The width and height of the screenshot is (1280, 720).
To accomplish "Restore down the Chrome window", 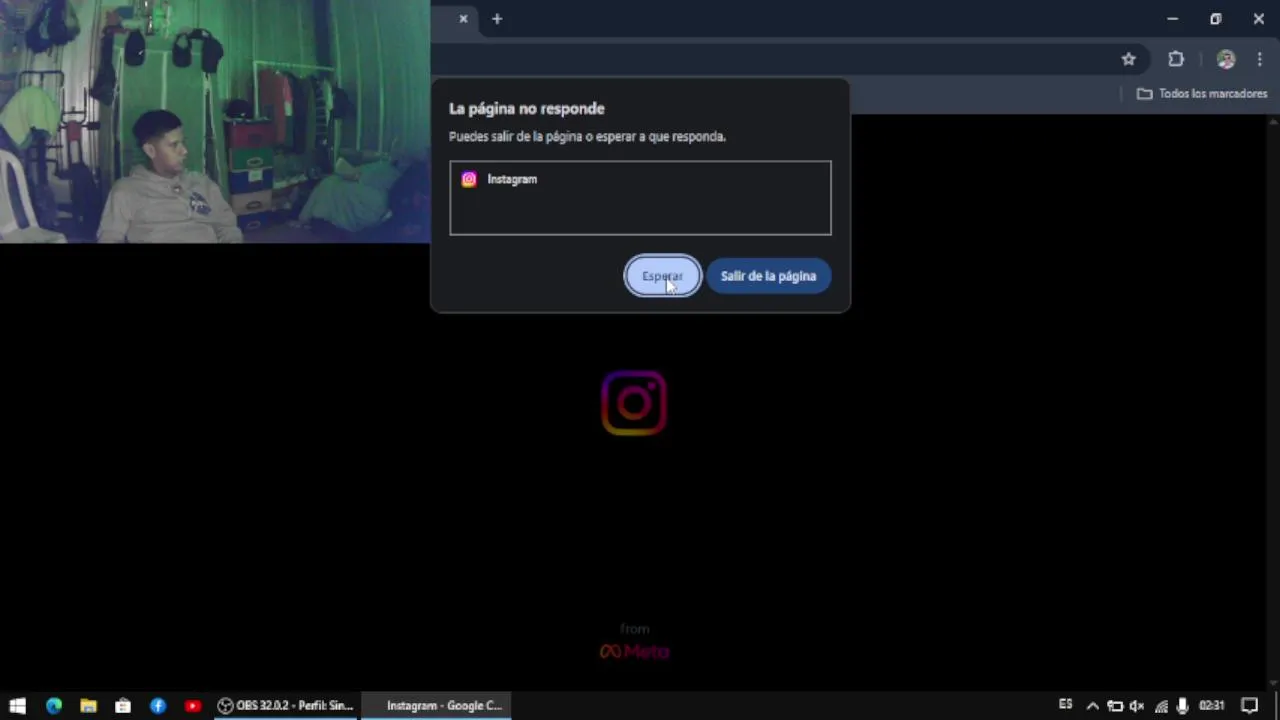I will click(1215, 19).
